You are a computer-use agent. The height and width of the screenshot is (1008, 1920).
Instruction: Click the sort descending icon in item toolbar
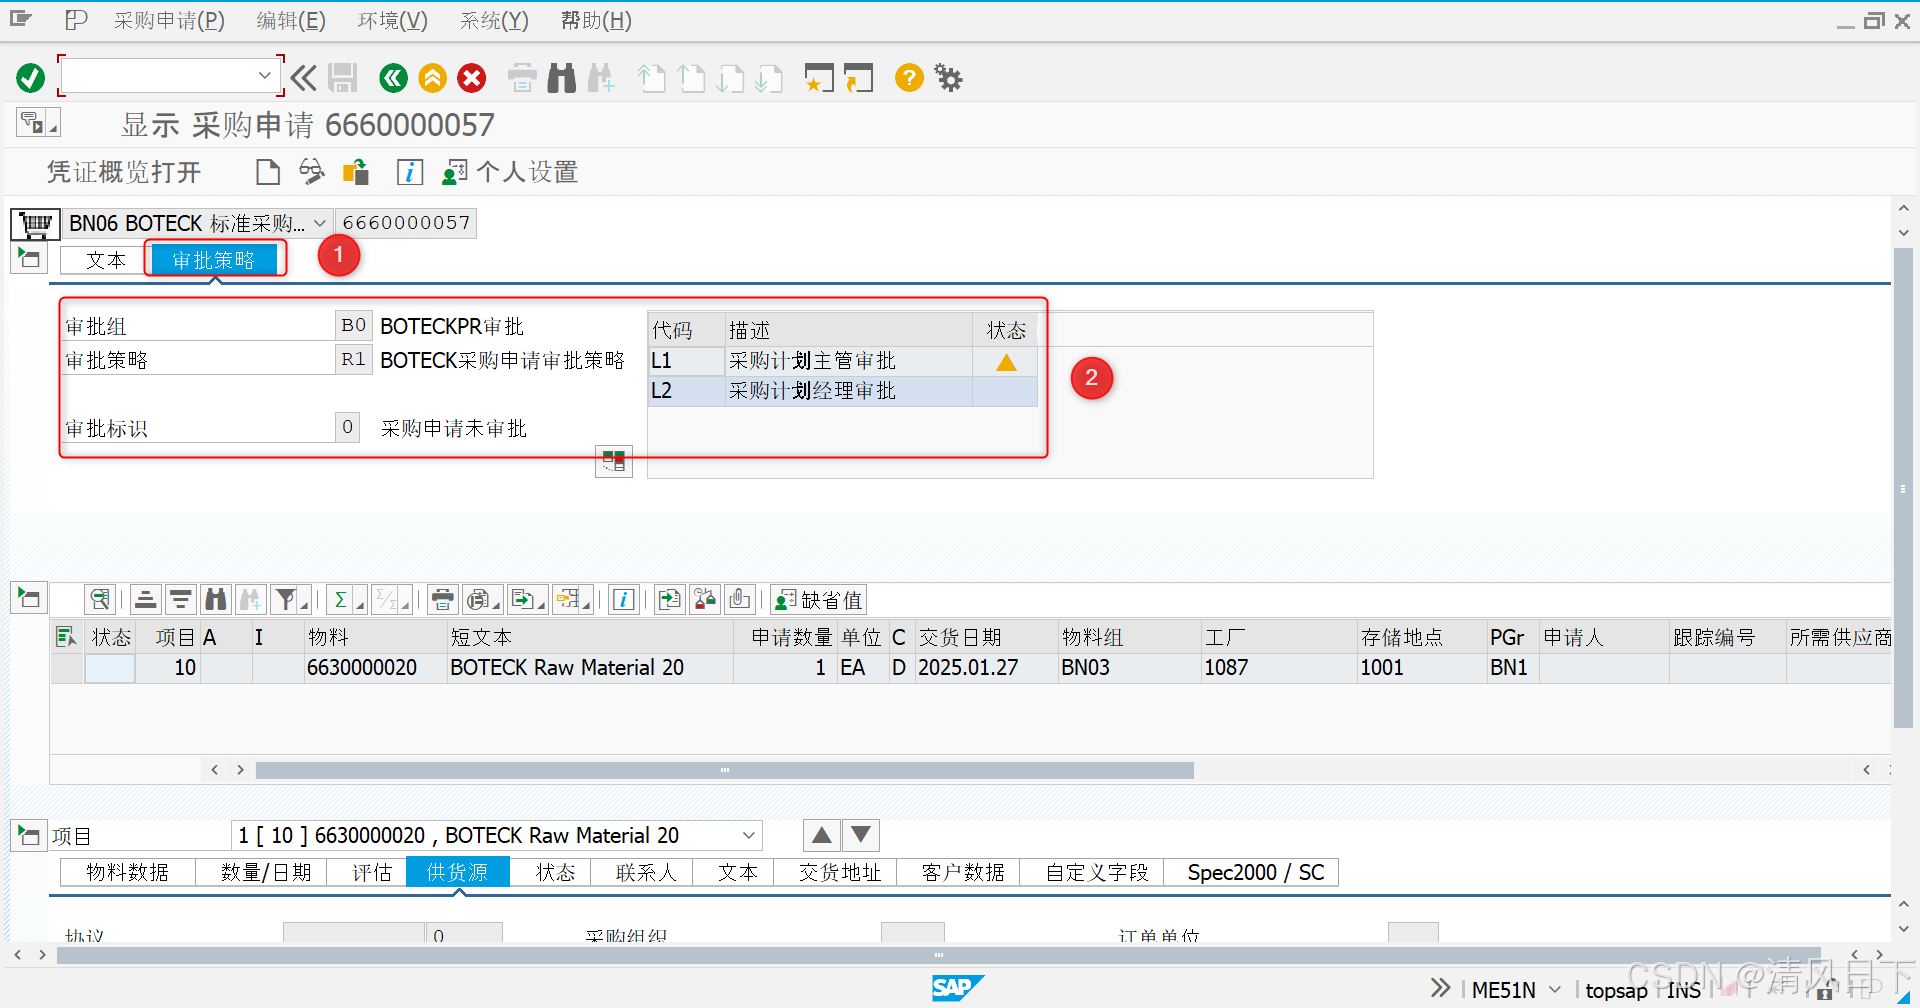tap(181, 599)
